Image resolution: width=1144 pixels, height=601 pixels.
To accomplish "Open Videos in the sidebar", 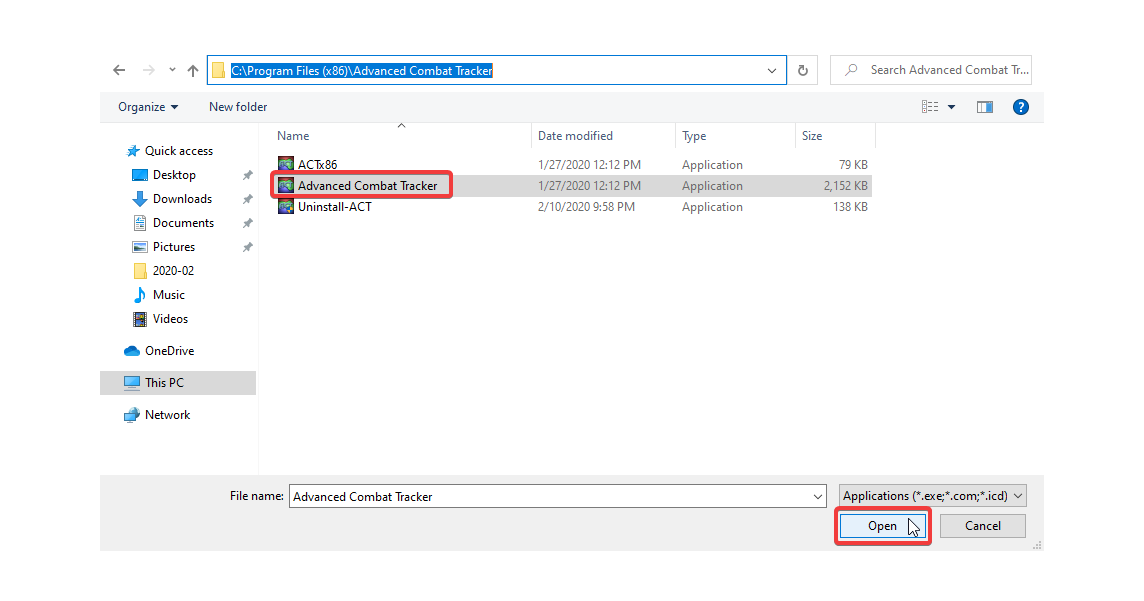I will tap(170, 319).
